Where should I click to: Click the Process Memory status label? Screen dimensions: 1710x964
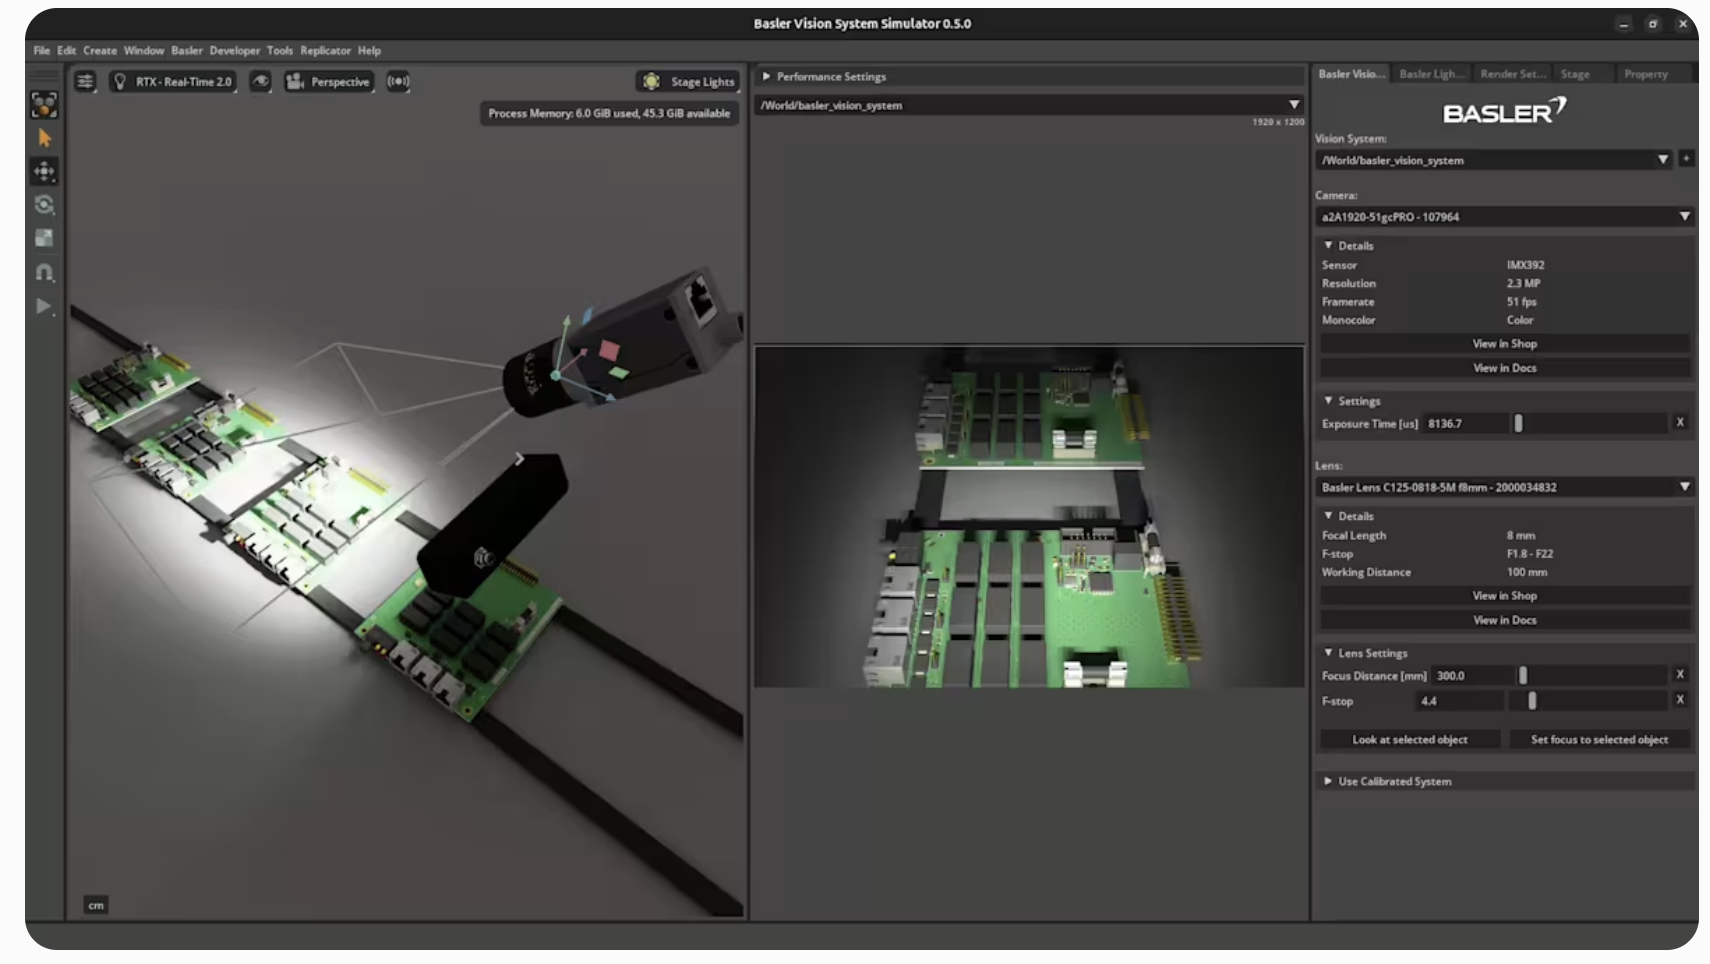[x=609, y=113]
